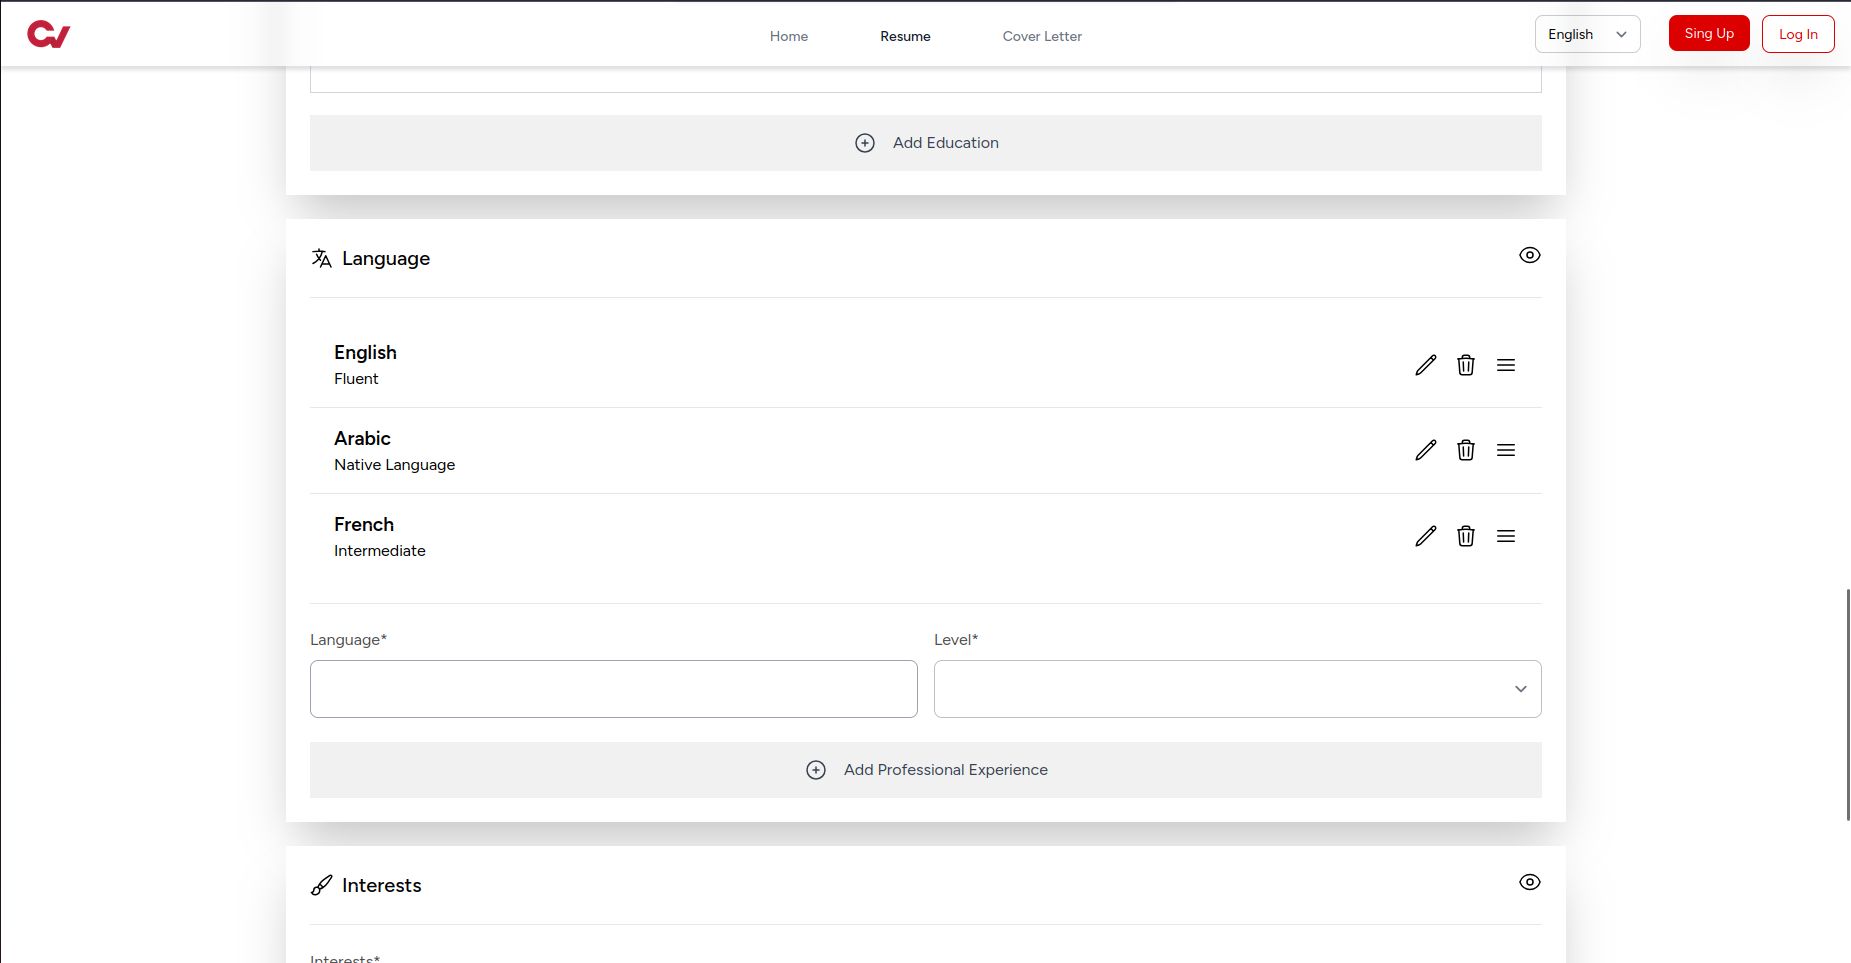Select the French entry title
The width and height of the screenshot is (1851, 963).
pos(364,525)
